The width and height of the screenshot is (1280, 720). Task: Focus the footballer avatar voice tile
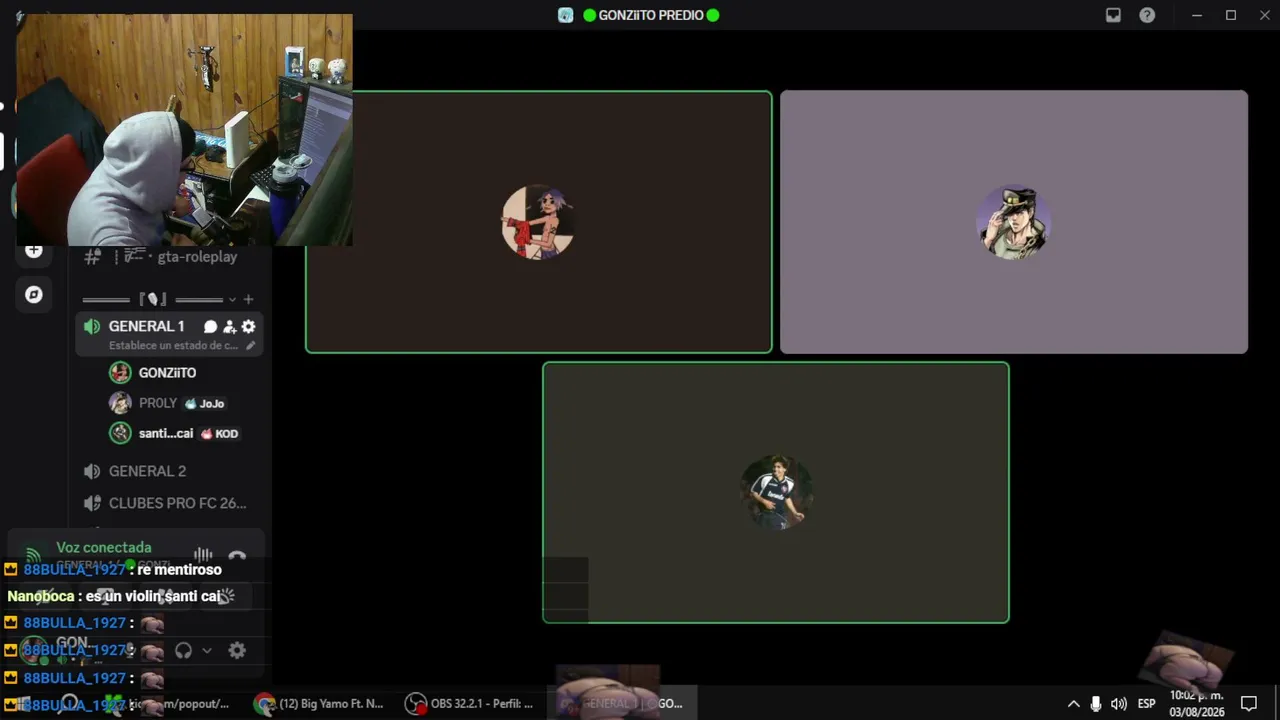tap(776, 493)
